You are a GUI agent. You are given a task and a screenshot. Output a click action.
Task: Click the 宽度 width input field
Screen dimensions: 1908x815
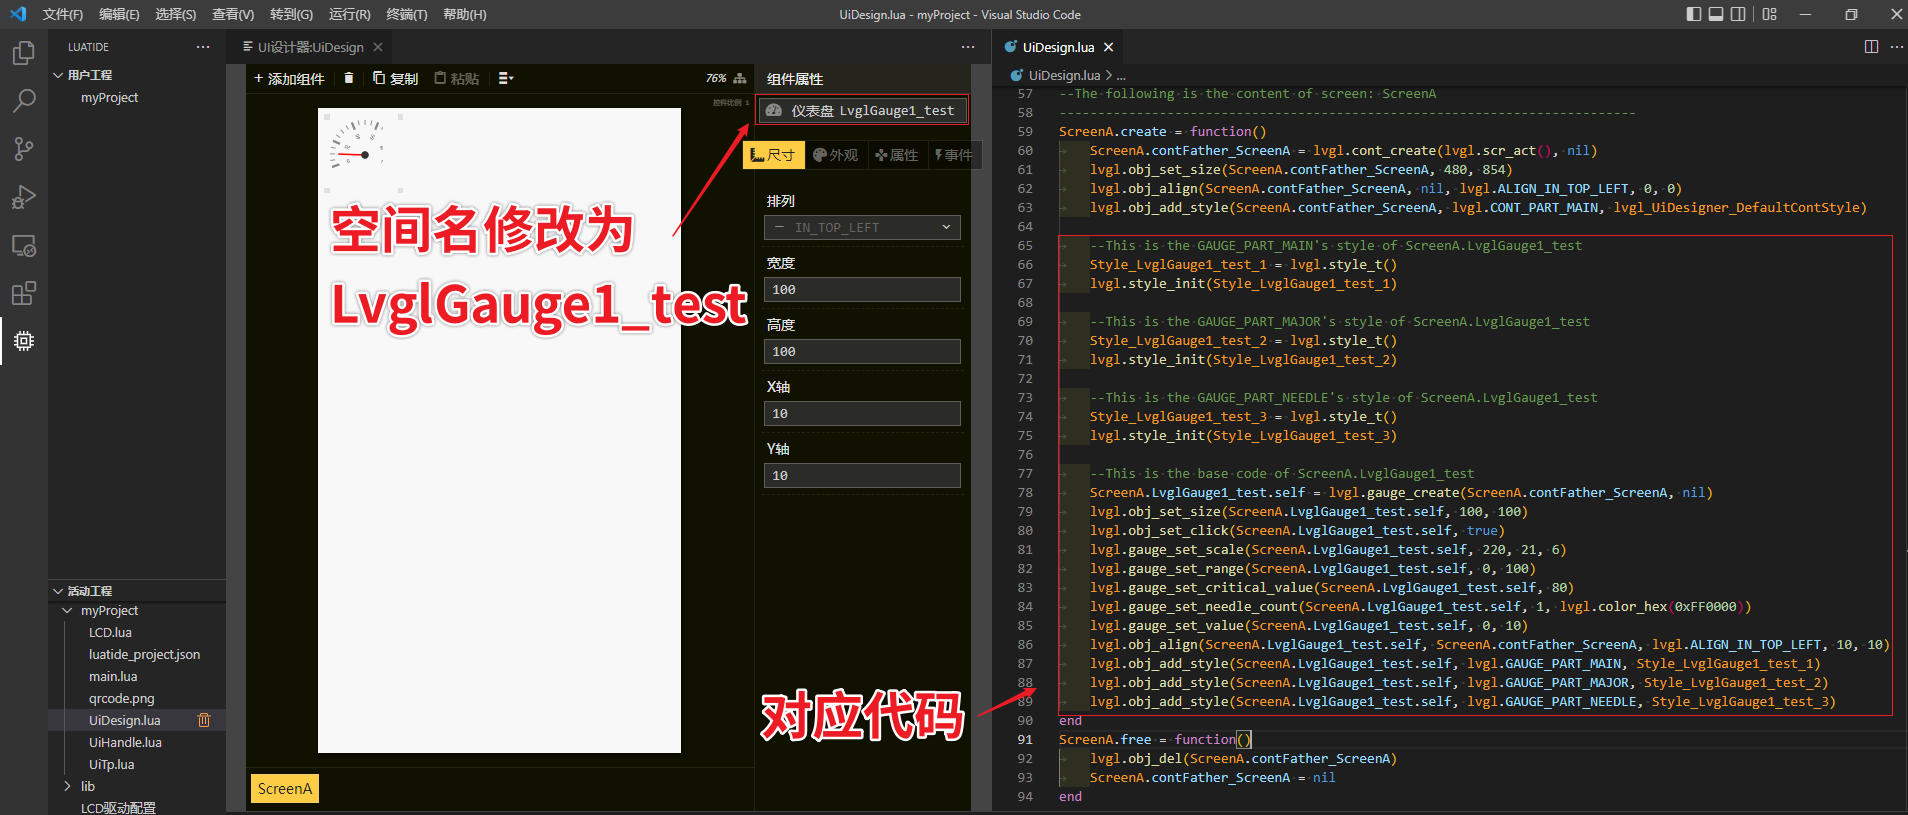pos(862,290)
